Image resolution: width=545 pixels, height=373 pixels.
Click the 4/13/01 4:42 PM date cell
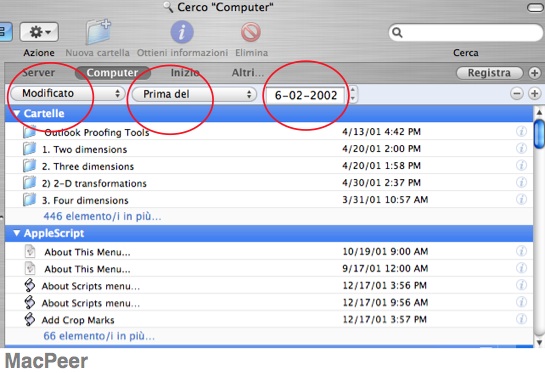381,132
